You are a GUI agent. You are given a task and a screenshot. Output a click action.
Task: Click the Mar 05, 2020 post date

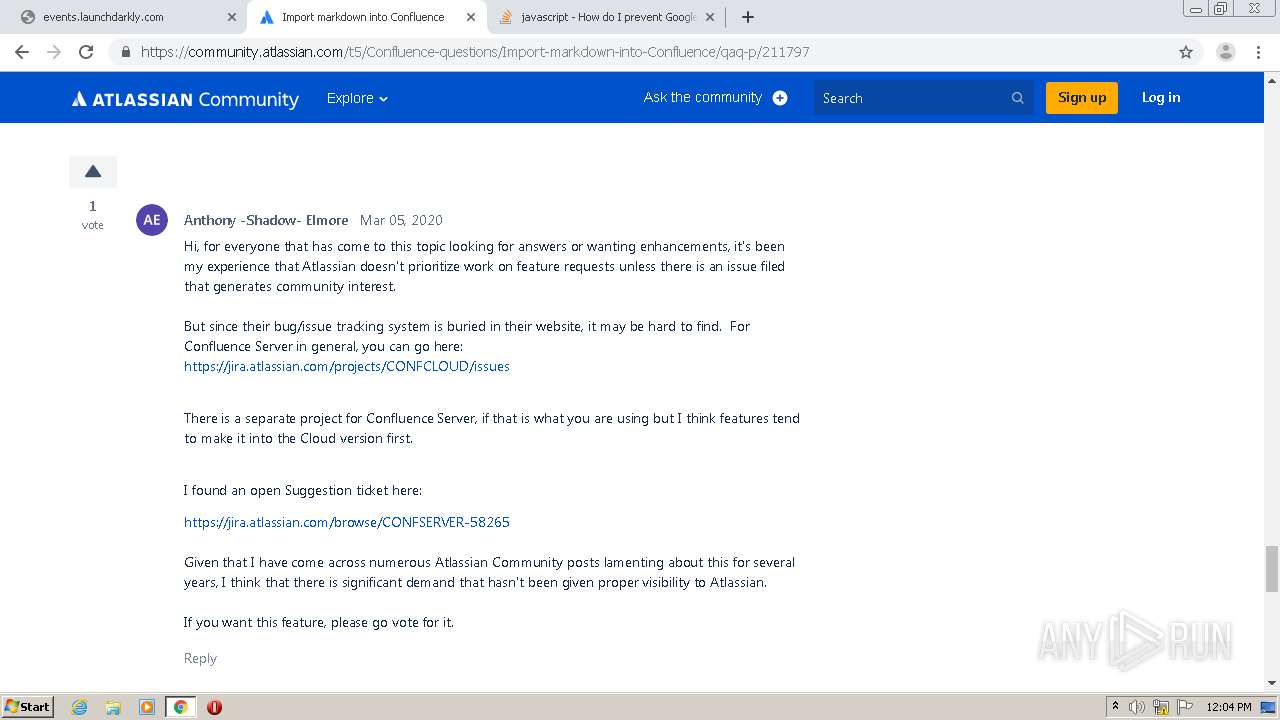(401, 220)
